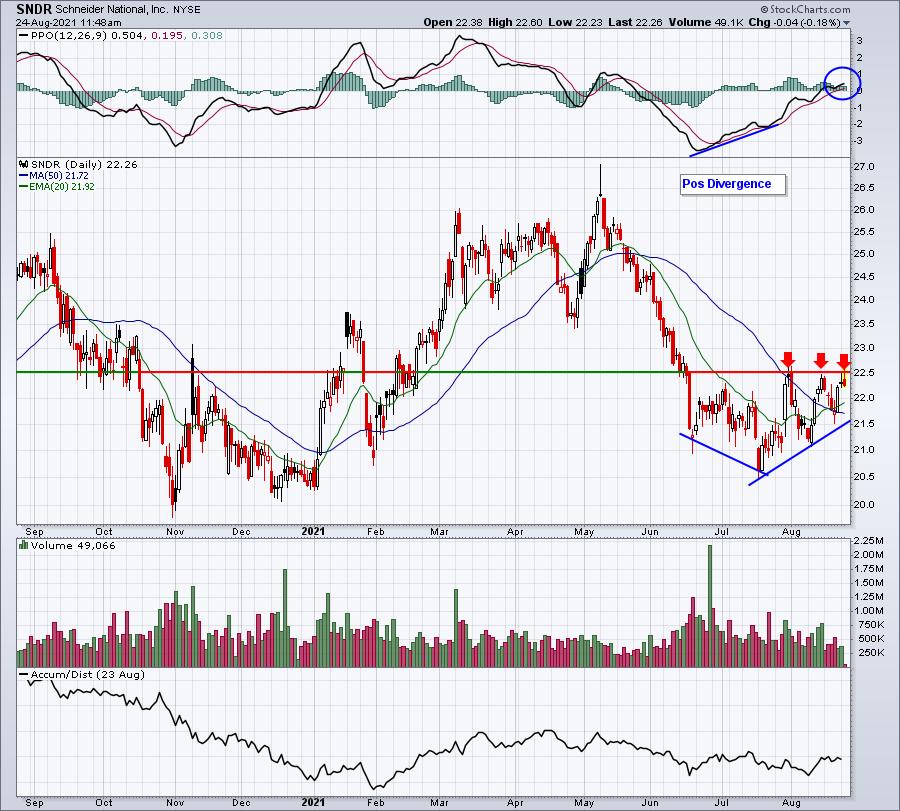Click the blue trendline under the PPO low

coord(734,139)
